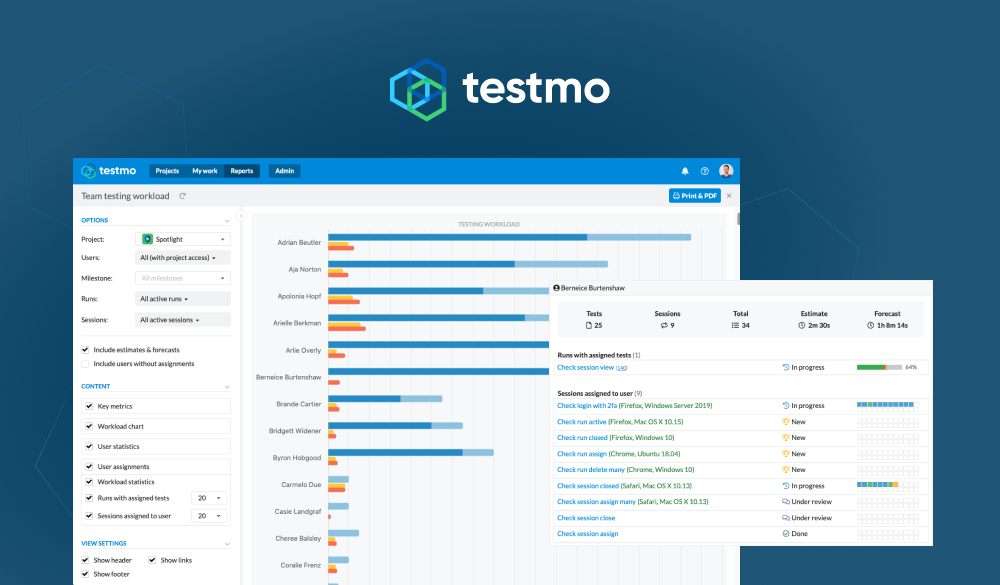Open the Project Spotlight dropdown
1000x585 pixels.
pyautogui.click(x=183, y=239)
